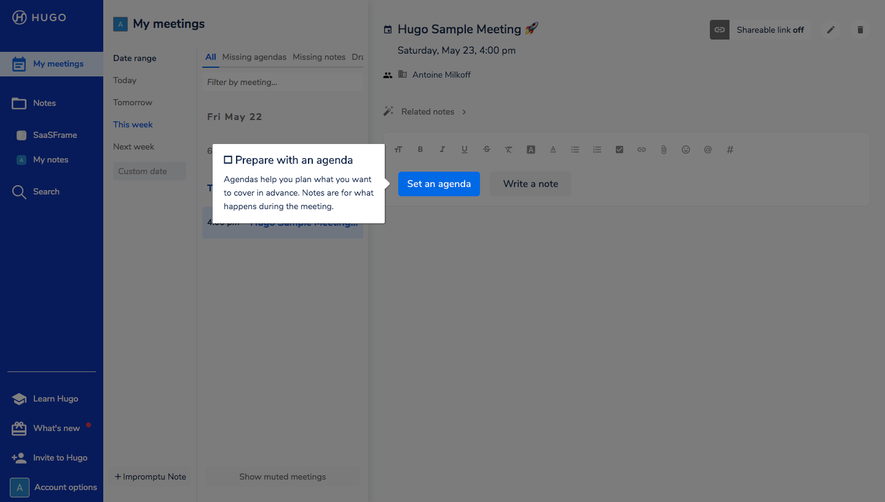Toggle italic formatting
This screenshot has height=502, width=885.
pos(442,150)
